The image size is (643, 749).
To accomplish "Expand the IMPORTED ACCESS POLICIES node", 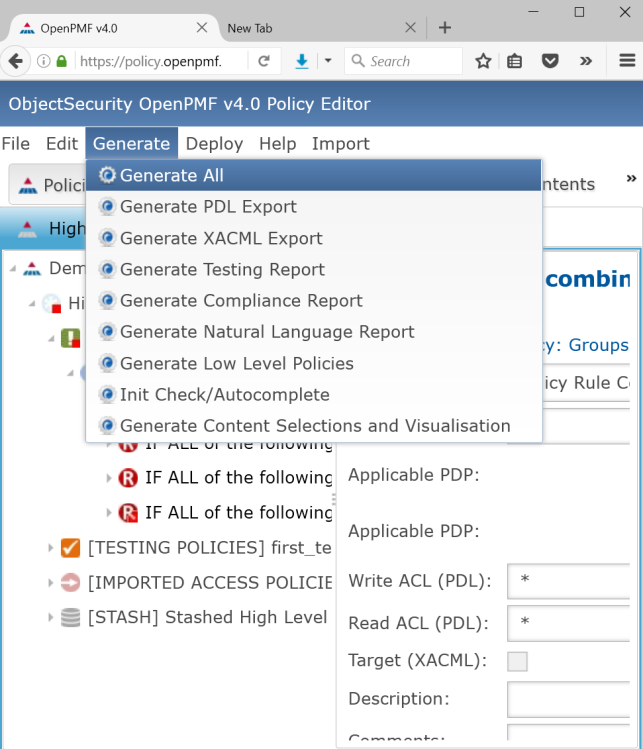I will tap(50, 583).
